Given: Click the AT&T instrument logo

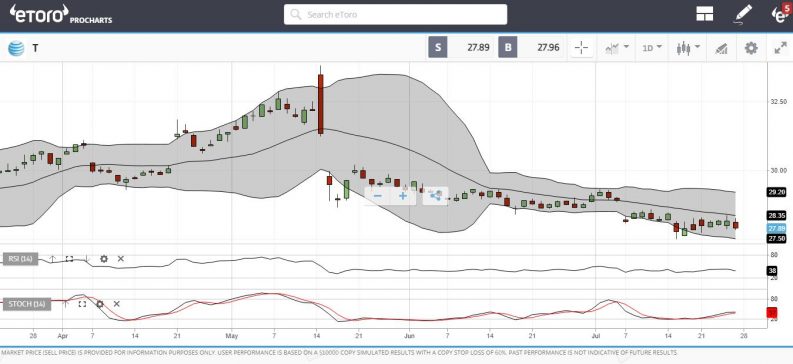Looking at the screenshot, I should click(x=16, y=49).
